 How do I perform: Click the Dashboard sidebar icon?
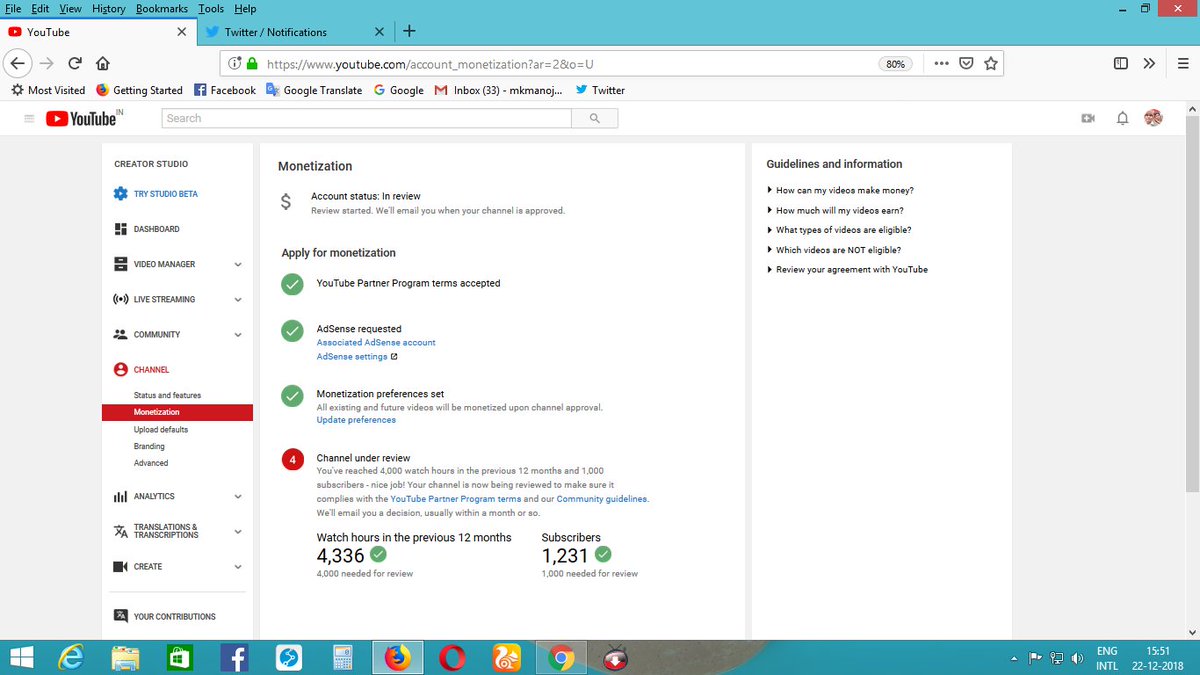point(120,229)
